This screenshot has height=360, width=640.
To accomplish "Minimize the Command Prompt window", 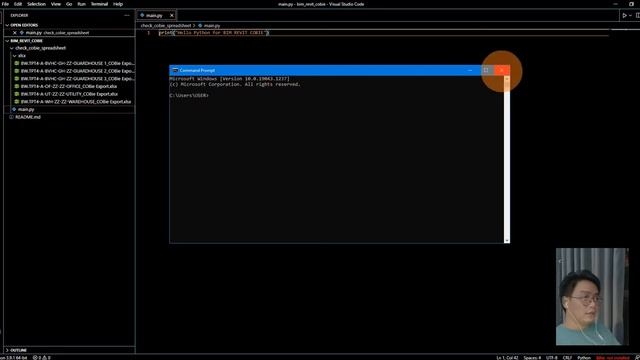I will click(x=470, y=70).
